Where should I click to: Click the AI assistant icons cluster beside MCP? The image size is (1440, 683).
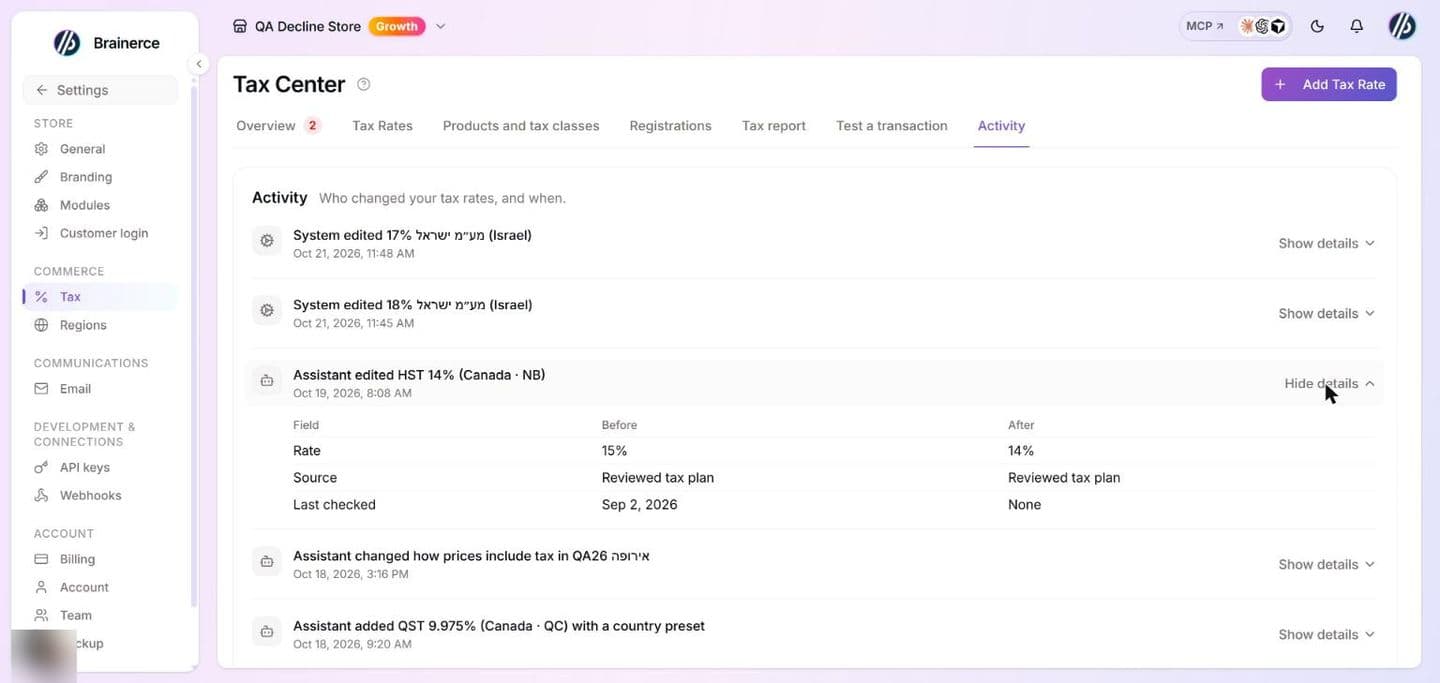1263,26
